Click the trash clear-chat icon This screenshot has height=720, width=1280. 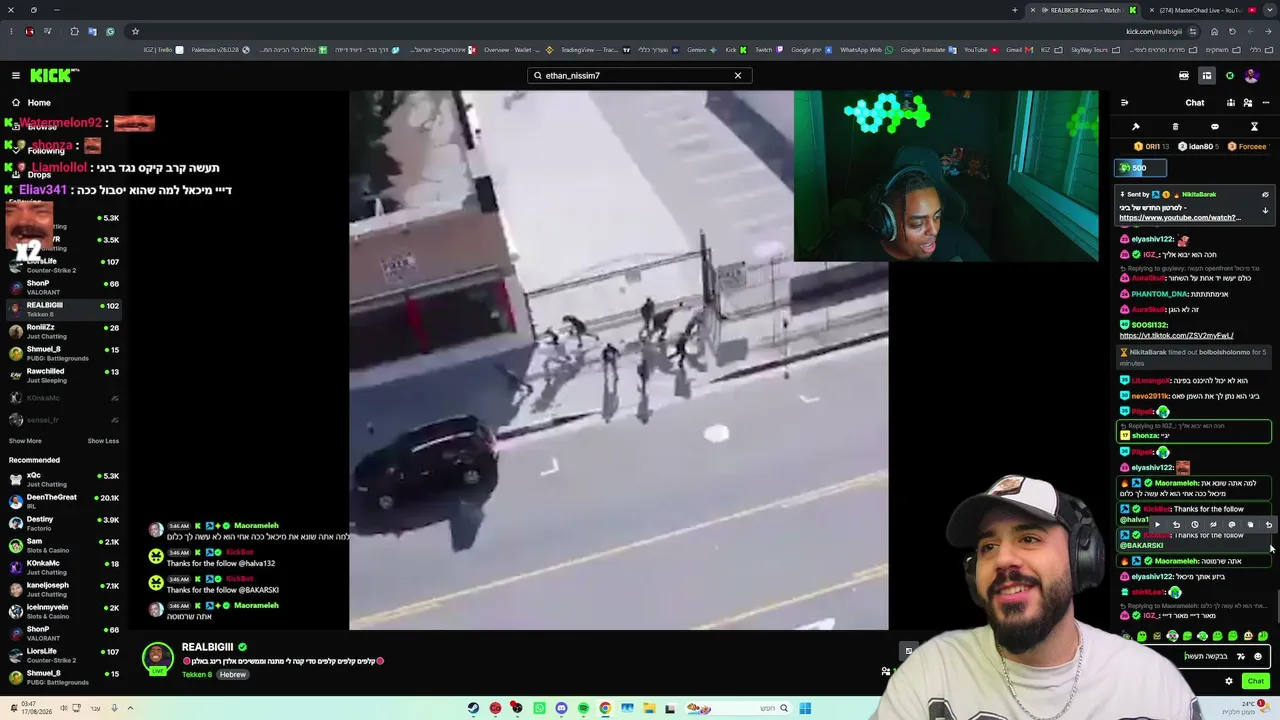pos(1175,127)
